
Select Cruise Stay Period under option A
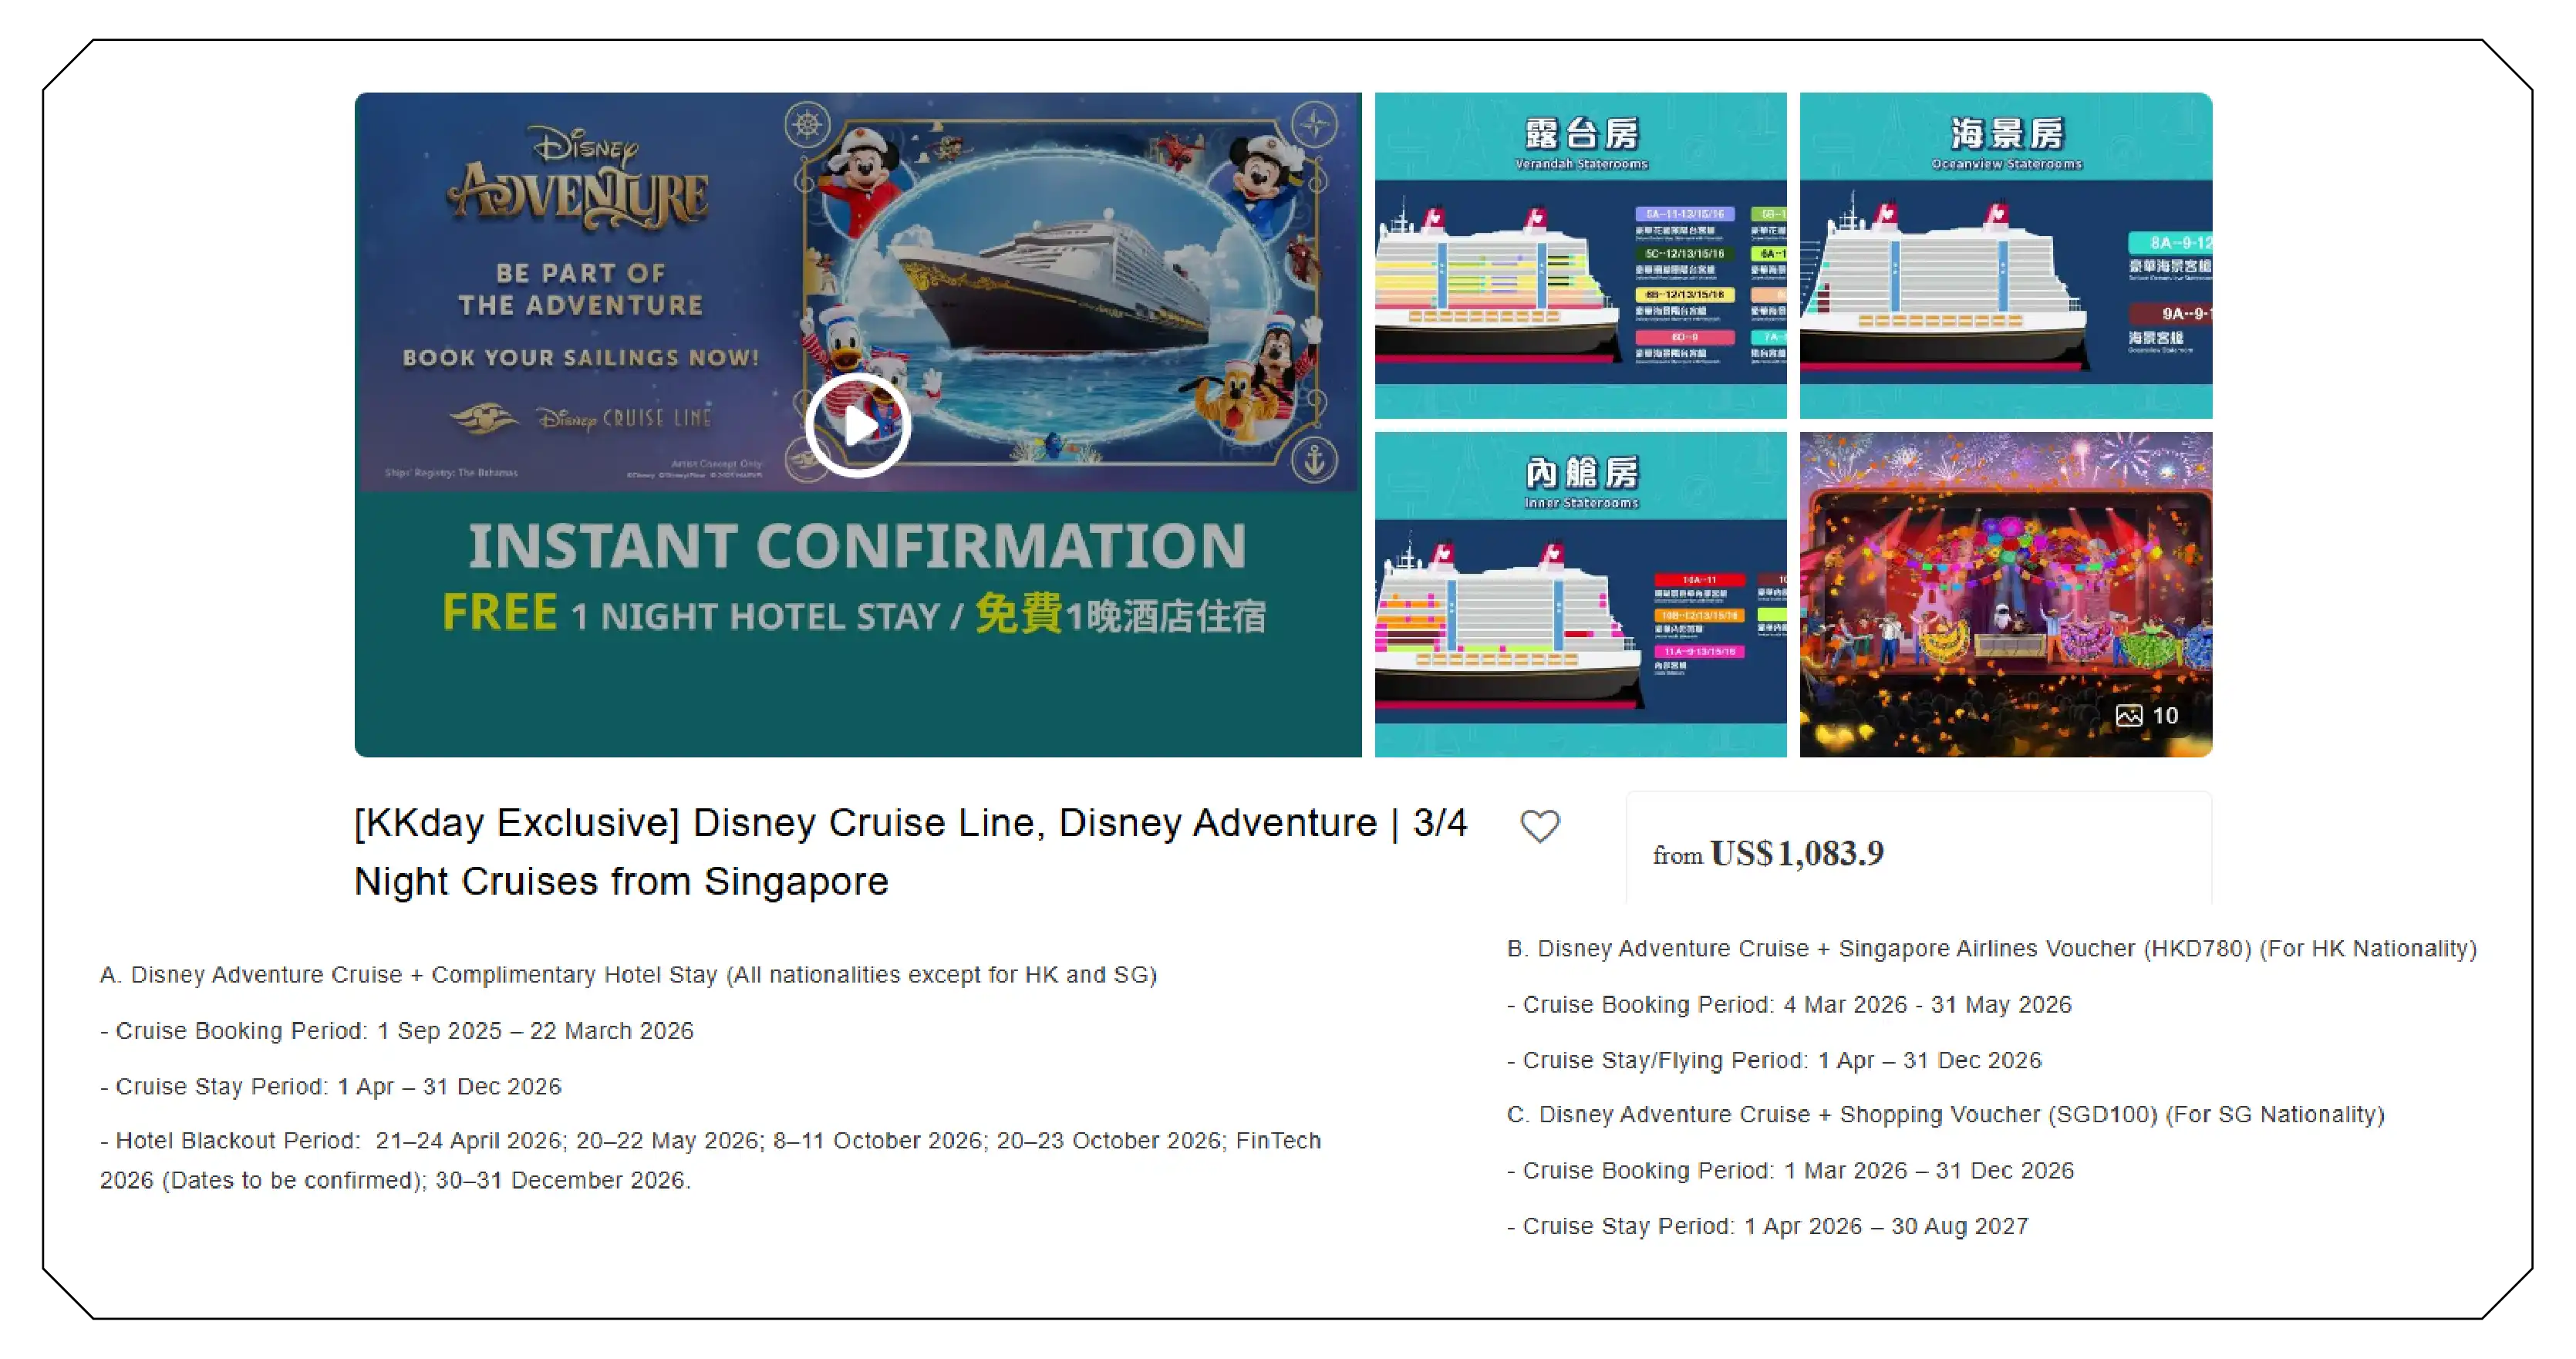[x=330, y=1087]
